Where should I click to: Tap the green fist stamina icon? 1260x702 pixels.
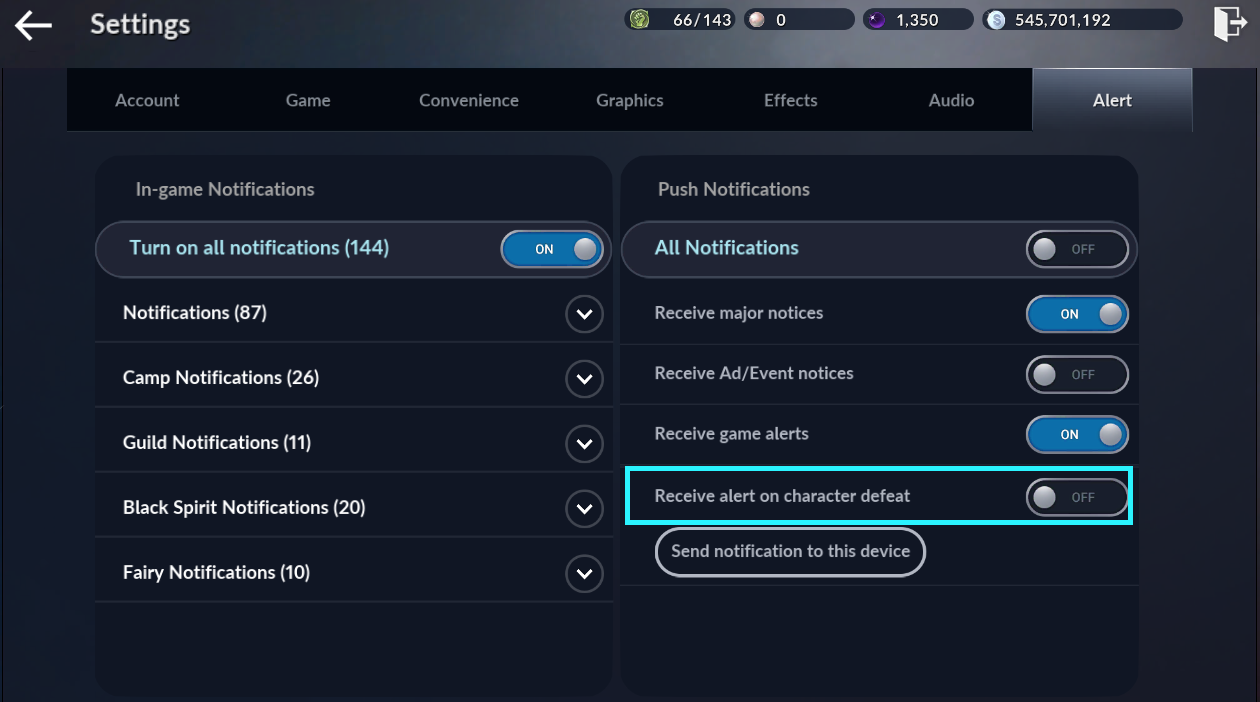pyautogui.click(x=640, y=20)
